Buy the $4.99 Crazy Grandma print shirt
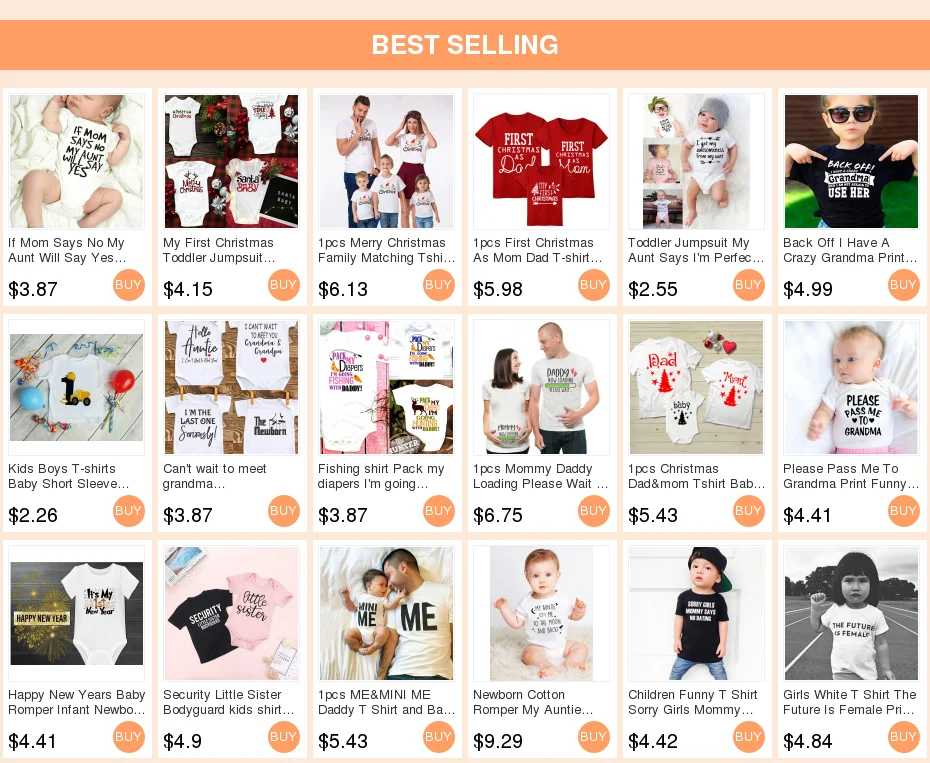930x763 pixels. coord(903,285)
